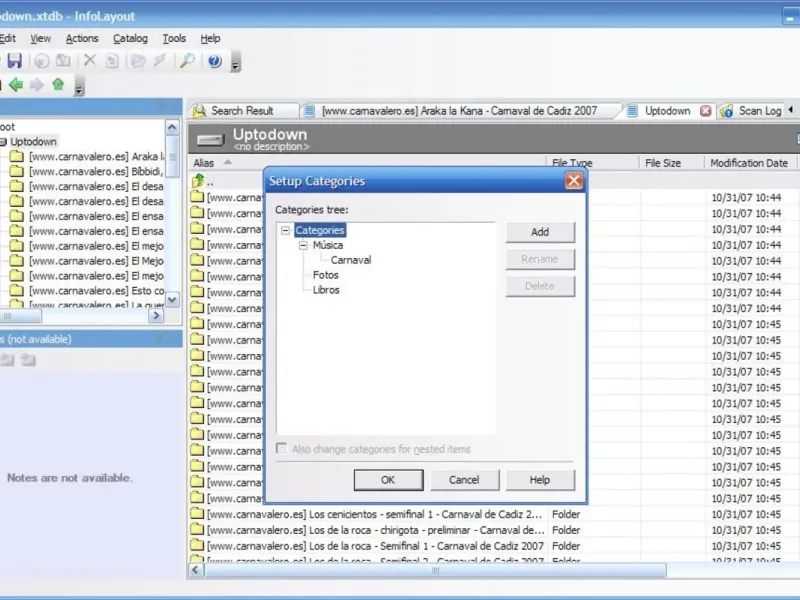Click the grayed lightning bolt toolbar icon
The width and height of the screenshot is (800, 600).
coord(160,61)
